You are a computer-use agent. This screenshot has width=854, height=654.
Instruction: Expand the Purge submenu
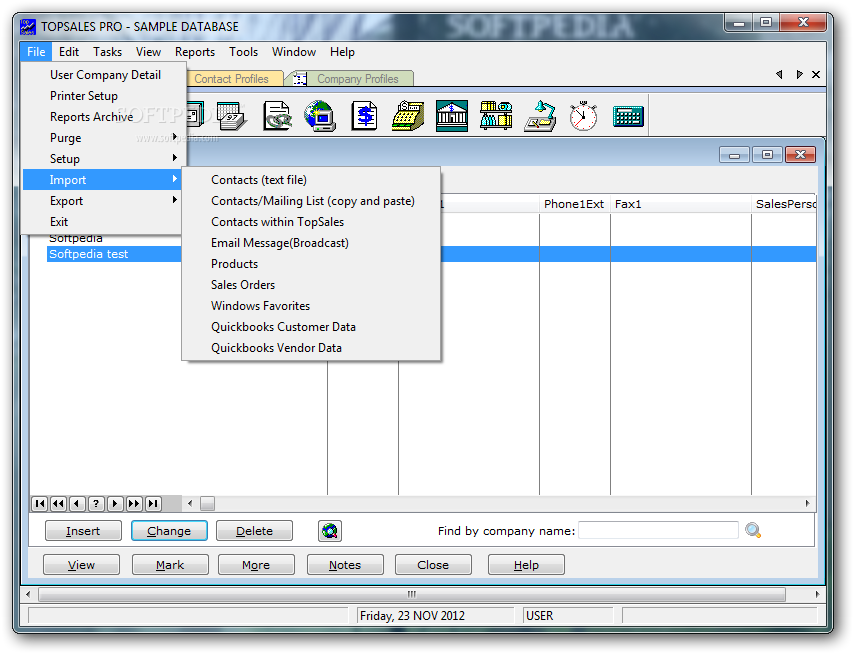[x=103, y=138]
